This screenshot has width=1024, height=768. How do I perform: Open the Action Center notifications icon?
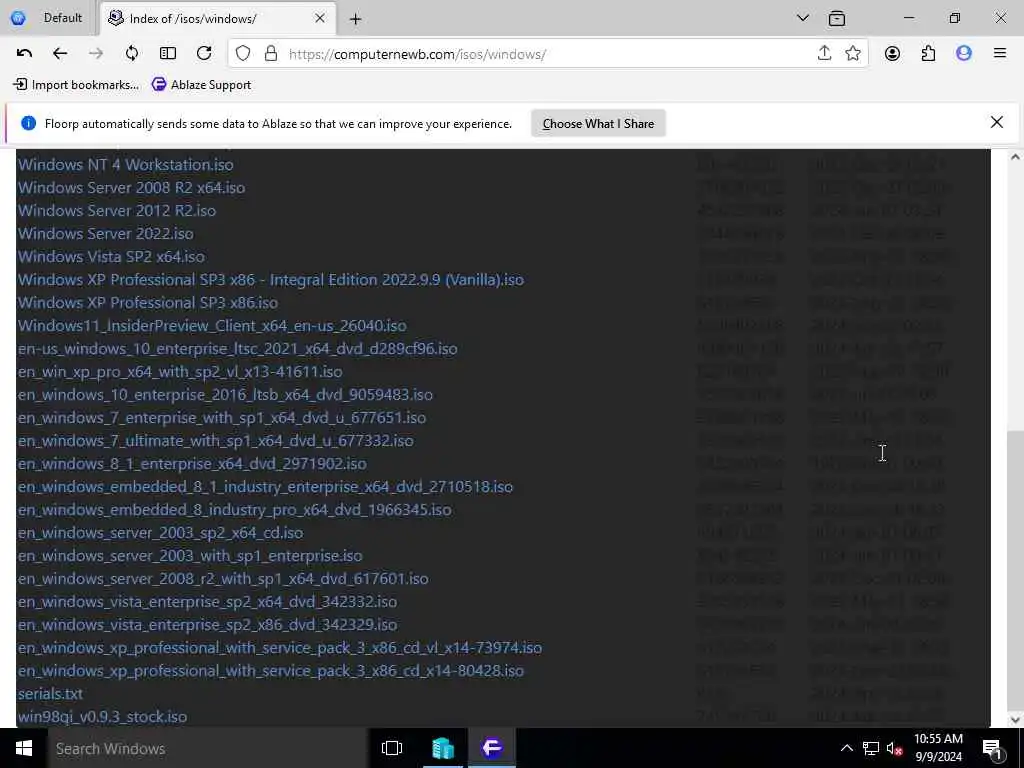[992, 748]
